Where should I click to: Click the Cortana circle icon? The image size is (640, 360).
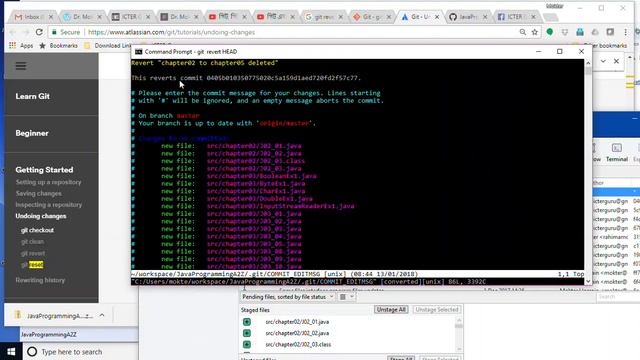click(32, 351)
